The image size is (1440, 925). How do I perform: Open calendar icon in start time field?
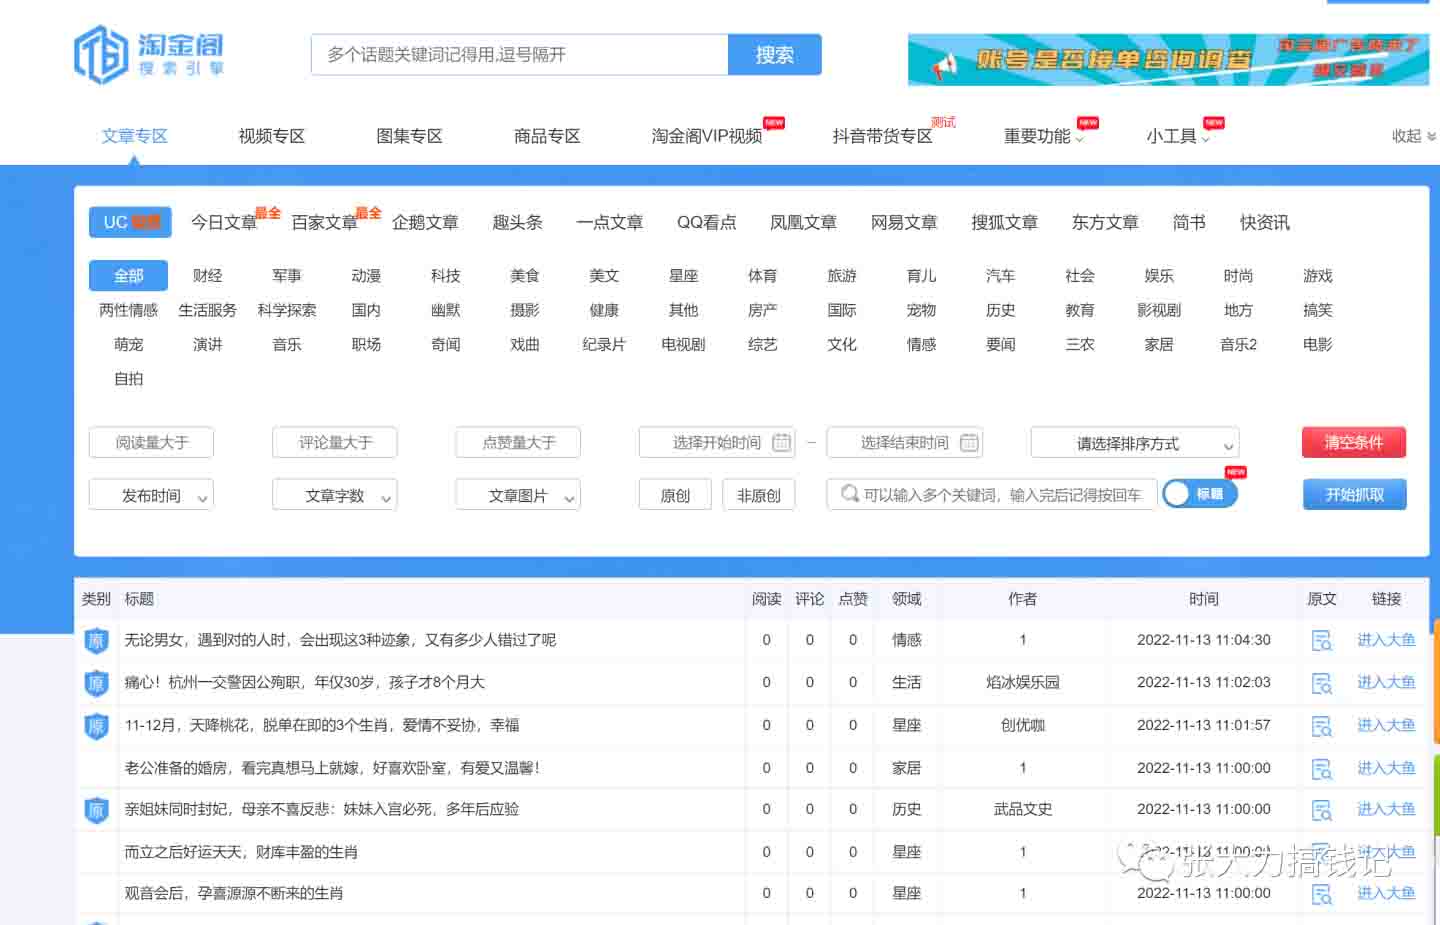tap(781, 443)
